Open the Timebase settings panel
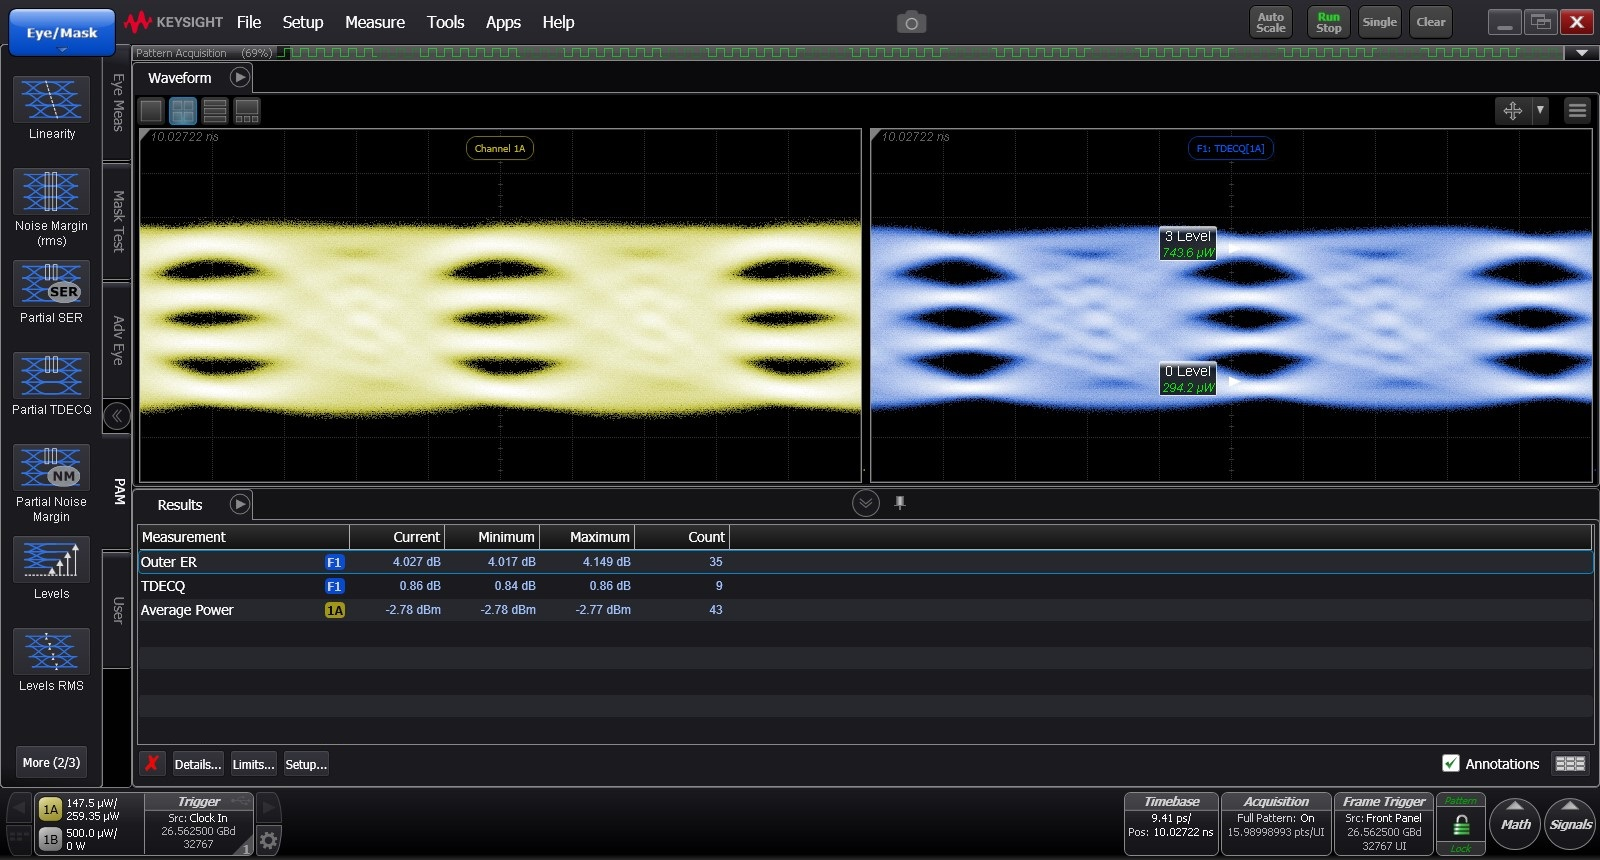The image size is (1600, 860). click(1171, 824)
